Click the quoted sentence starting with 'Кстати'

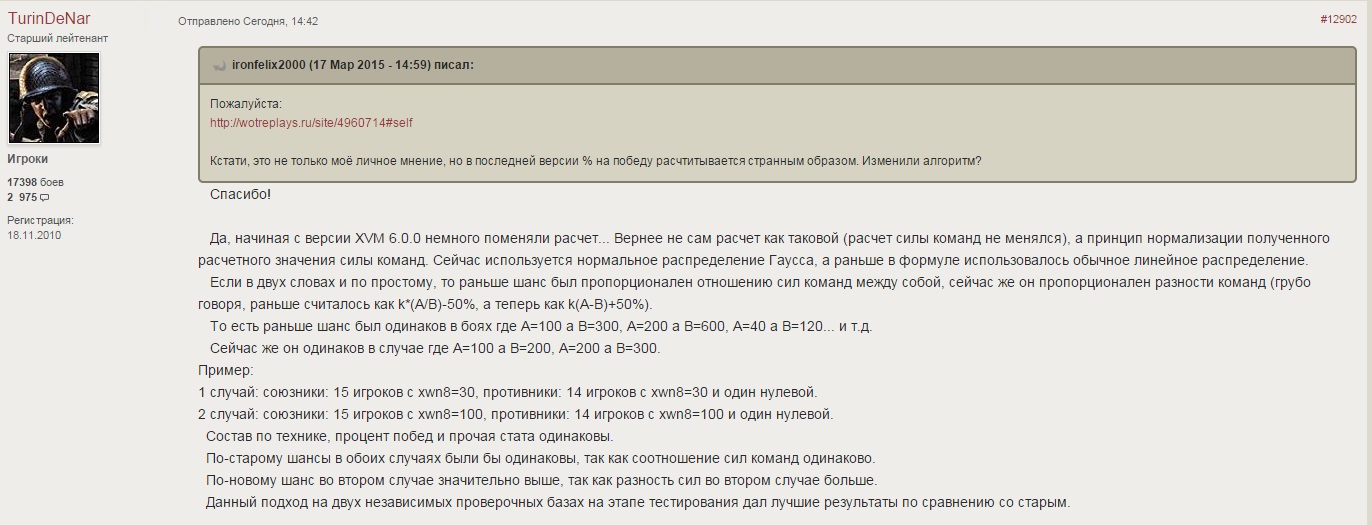[x=596, y=162]
